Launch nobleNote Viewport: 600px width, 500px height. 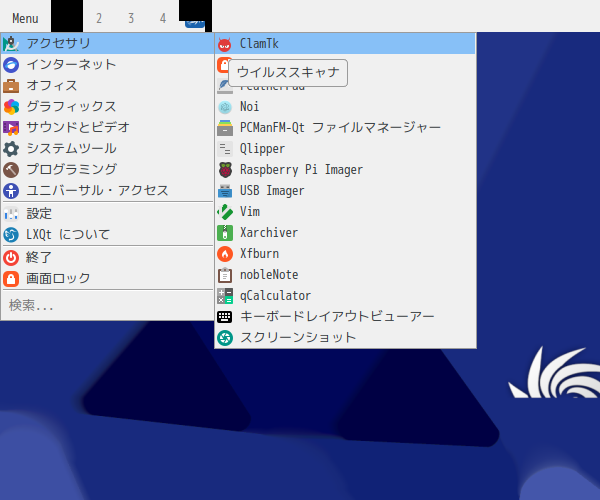(x=346, y=275)
